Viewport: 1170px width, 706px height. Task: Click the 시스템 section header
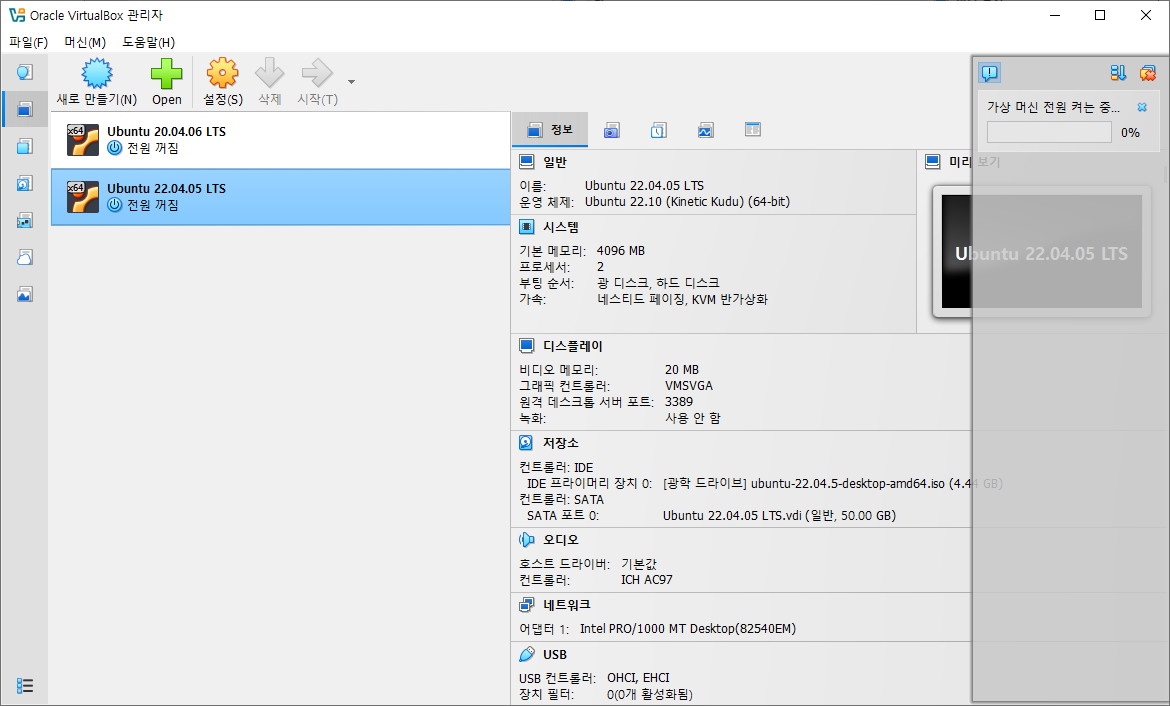[561, 227]
